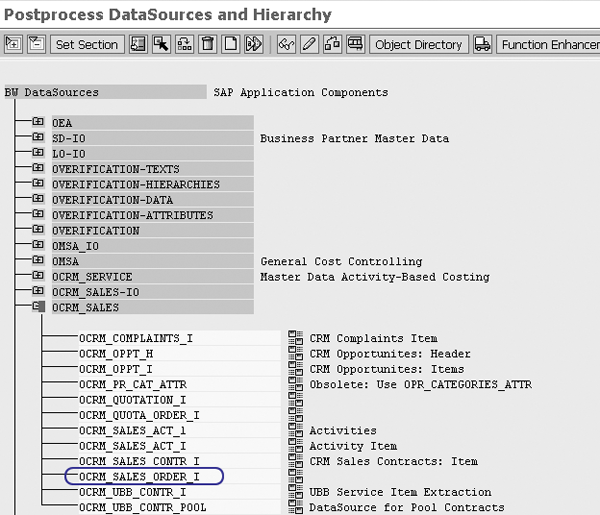Click the Master Data Activity-Based Costing text
The width and height of the screenshot is (600, 515).
375,277
